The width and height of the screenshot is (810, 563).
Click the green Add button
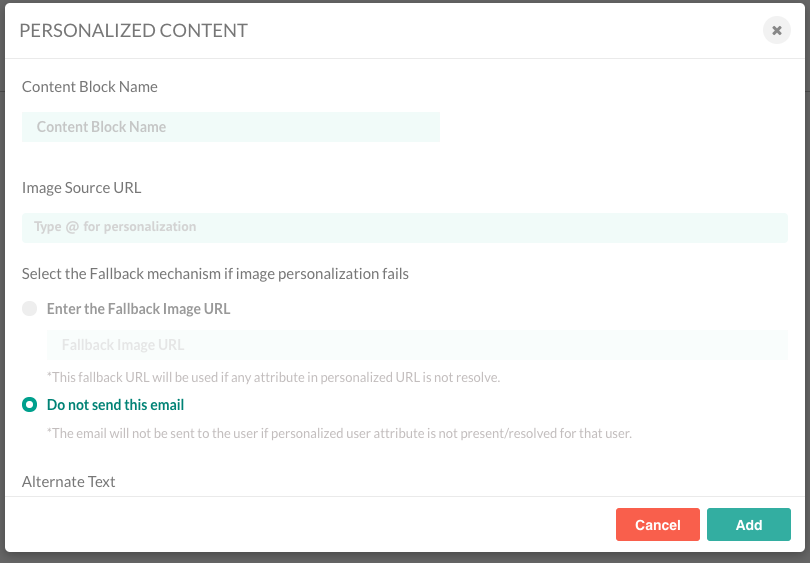(748, 525)
